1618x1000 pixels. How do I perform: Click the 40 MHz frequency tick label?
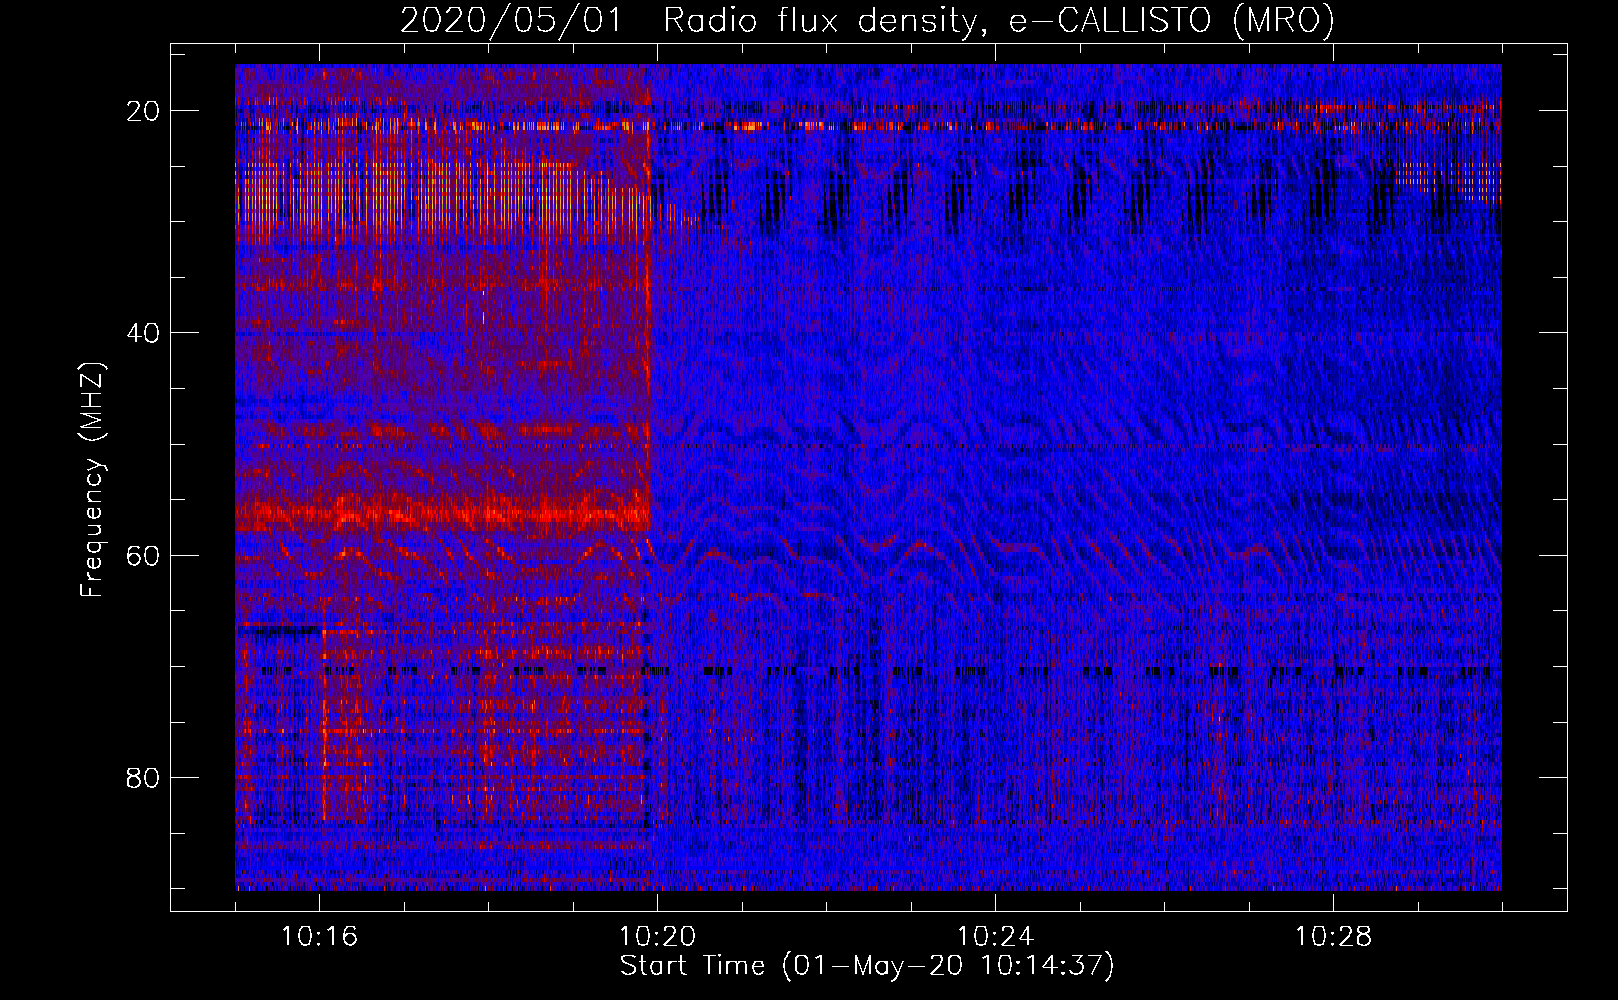click(x=144, y=333)
